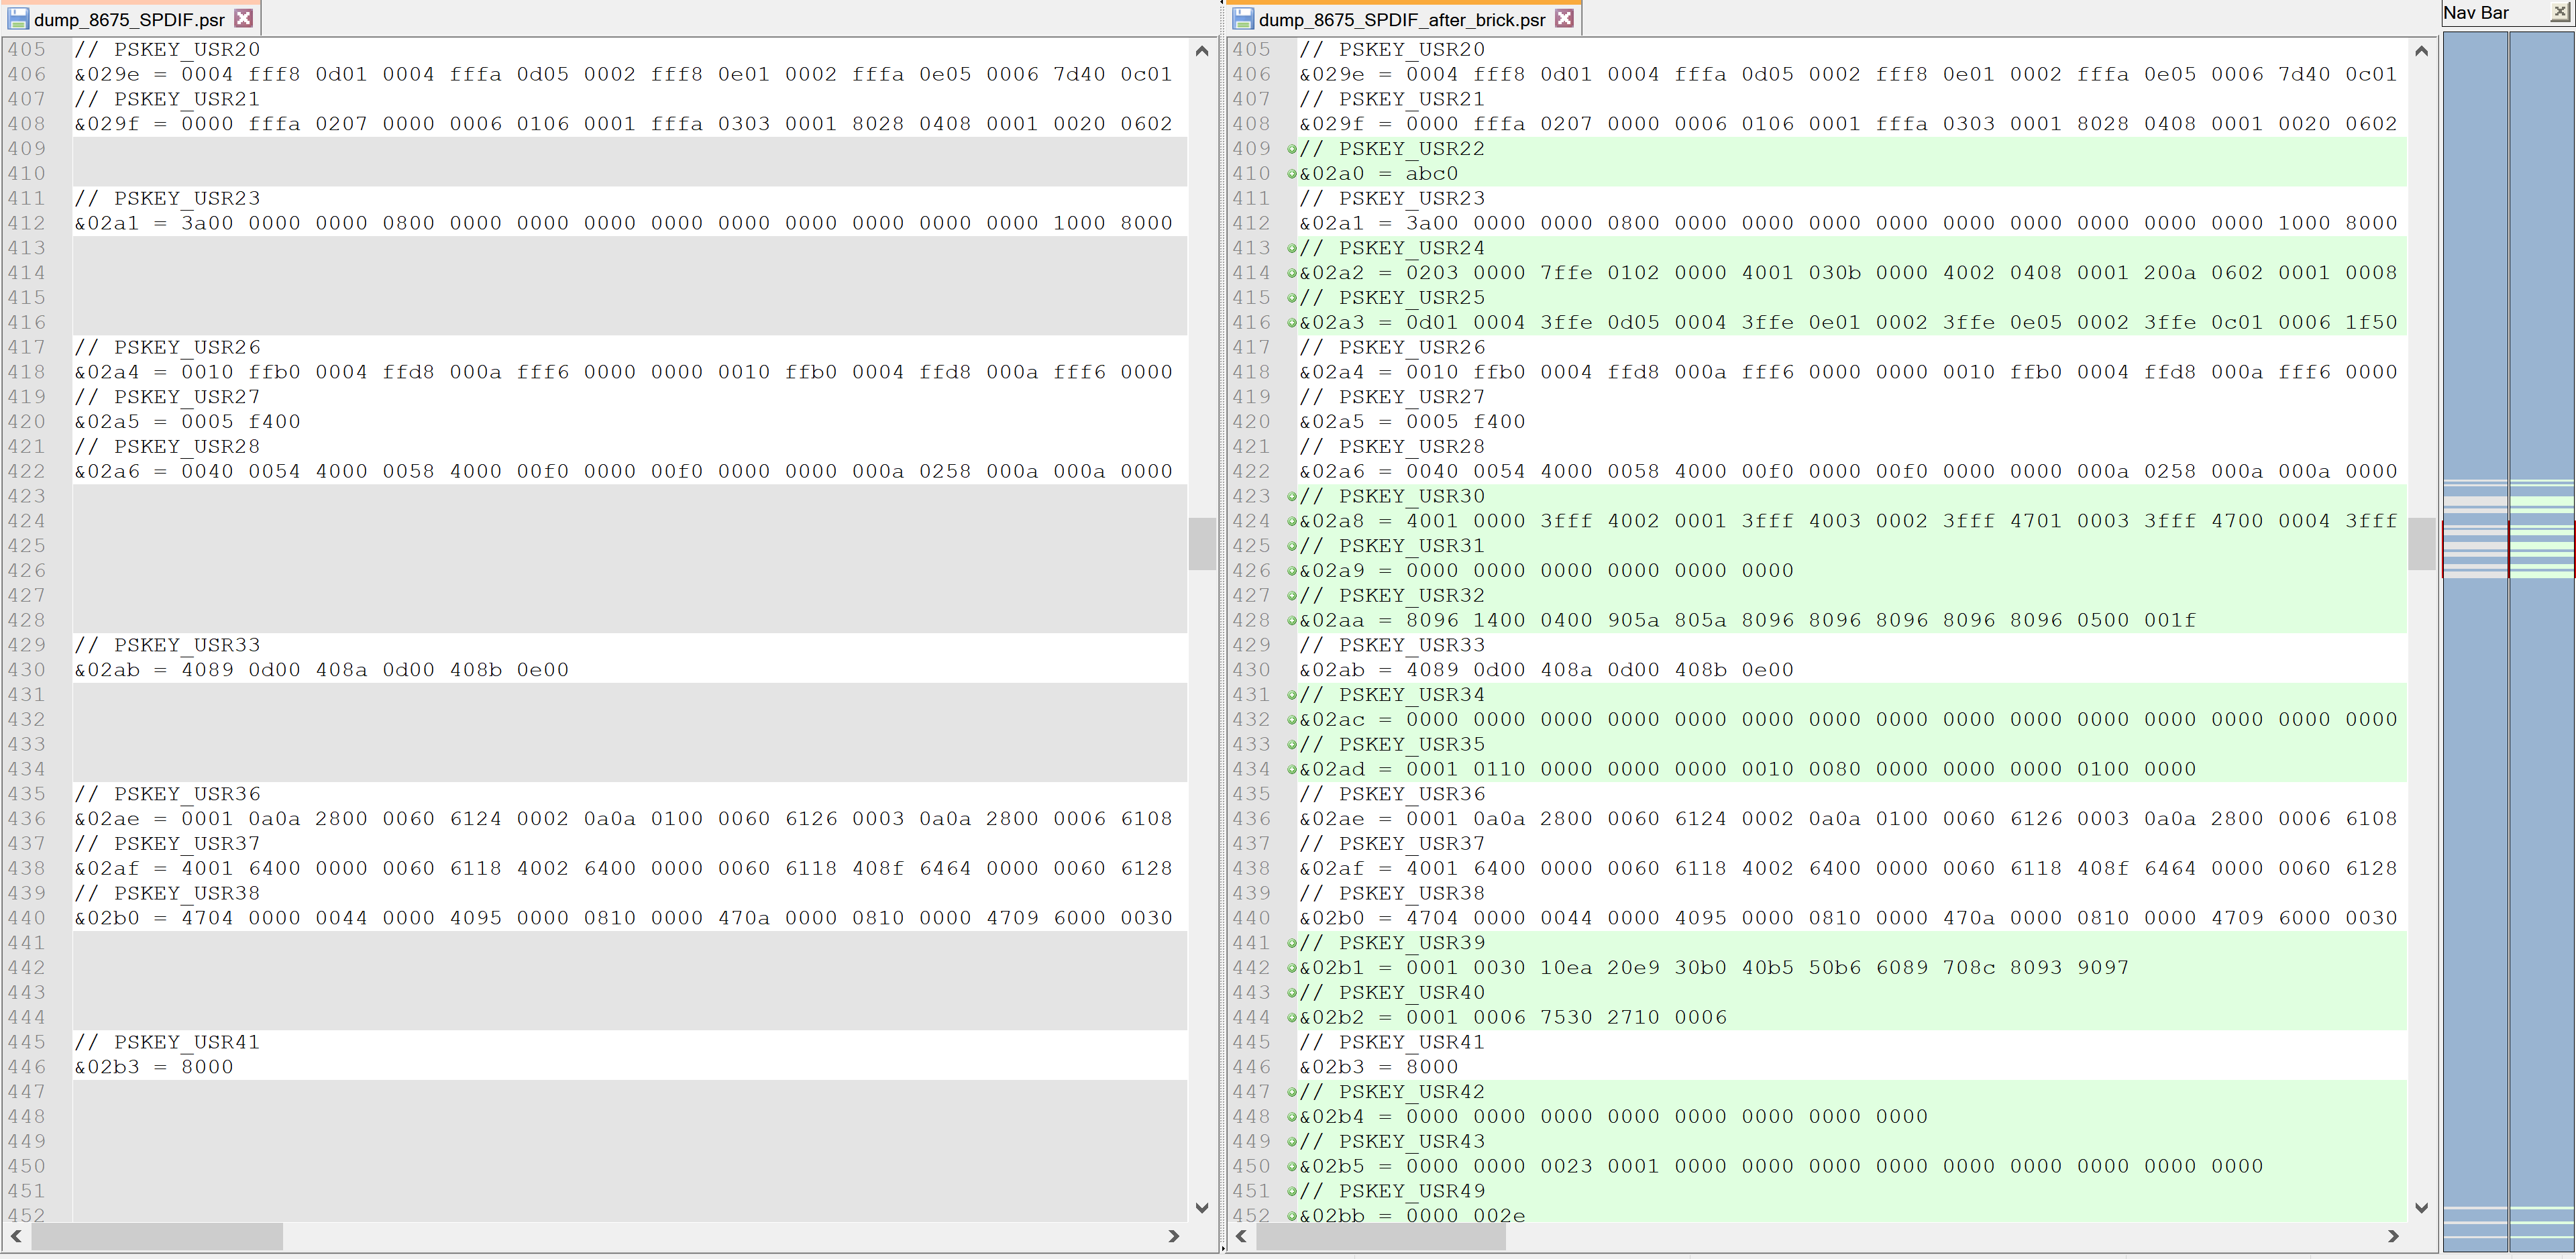Close the dump_8675_SPDIF_after_brick.psr tab
Image resolution: width=2576 pixels, height=1259 pixels.
[x=1565, y=19]
